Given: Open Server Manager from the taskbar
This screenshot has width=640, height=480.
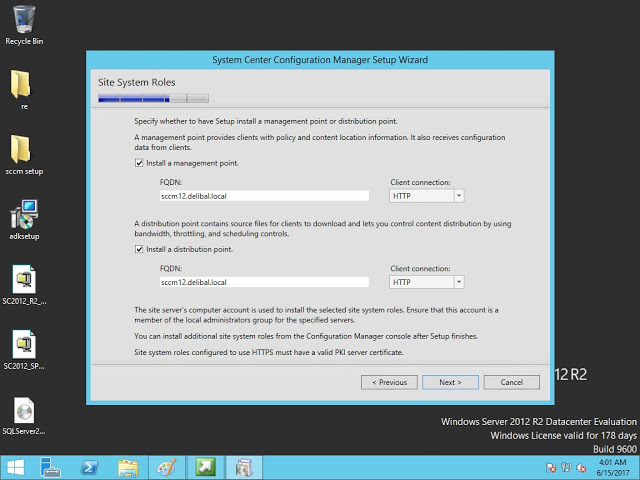Looking at the screenshot, I should click(50, 467).
